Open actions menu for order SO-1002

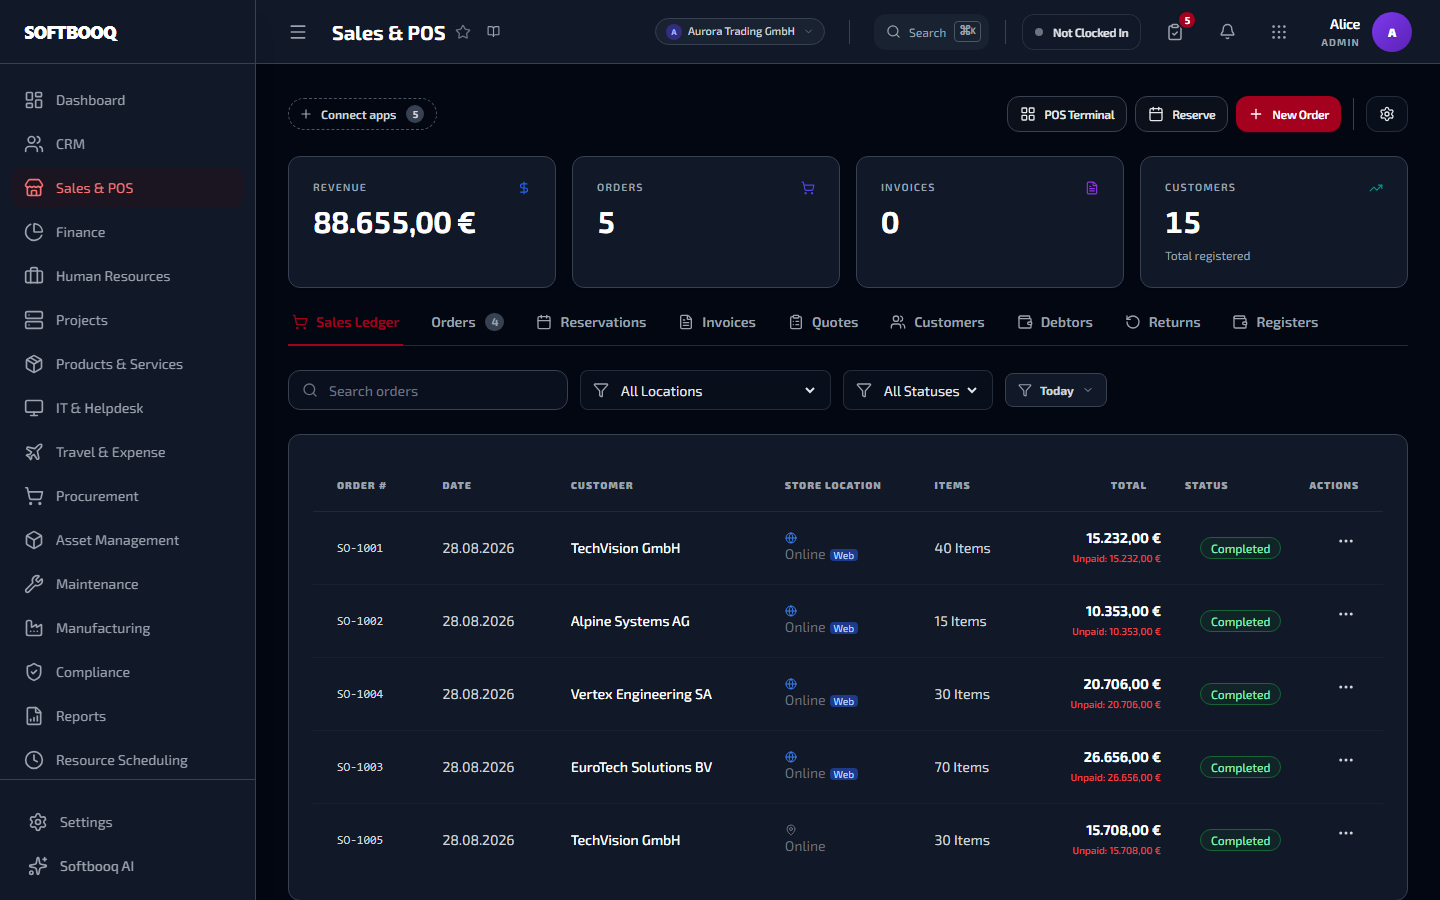(x=1346, y=614)
